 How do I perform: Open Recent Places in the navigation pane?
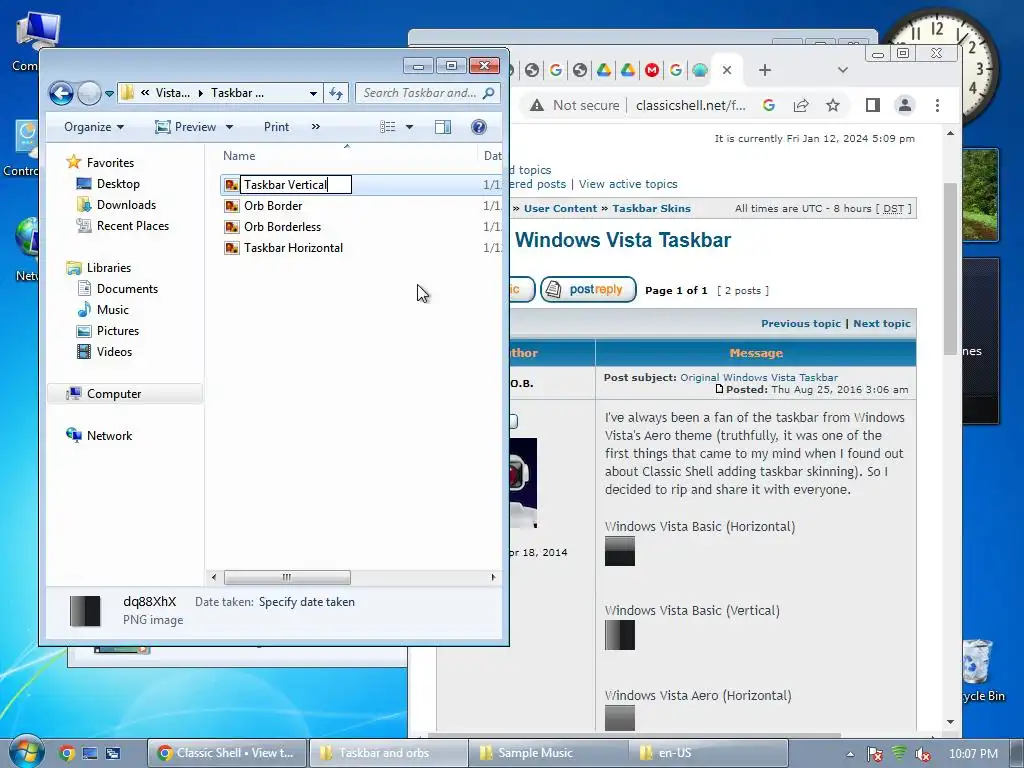click(x=133, y=225)
